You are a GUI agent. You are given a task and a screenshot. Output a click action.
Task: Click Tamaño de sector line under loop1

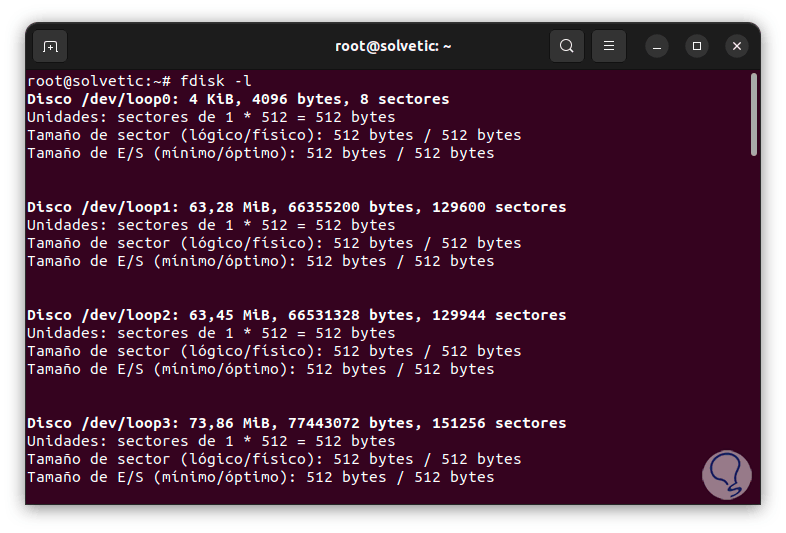(274, 243)
